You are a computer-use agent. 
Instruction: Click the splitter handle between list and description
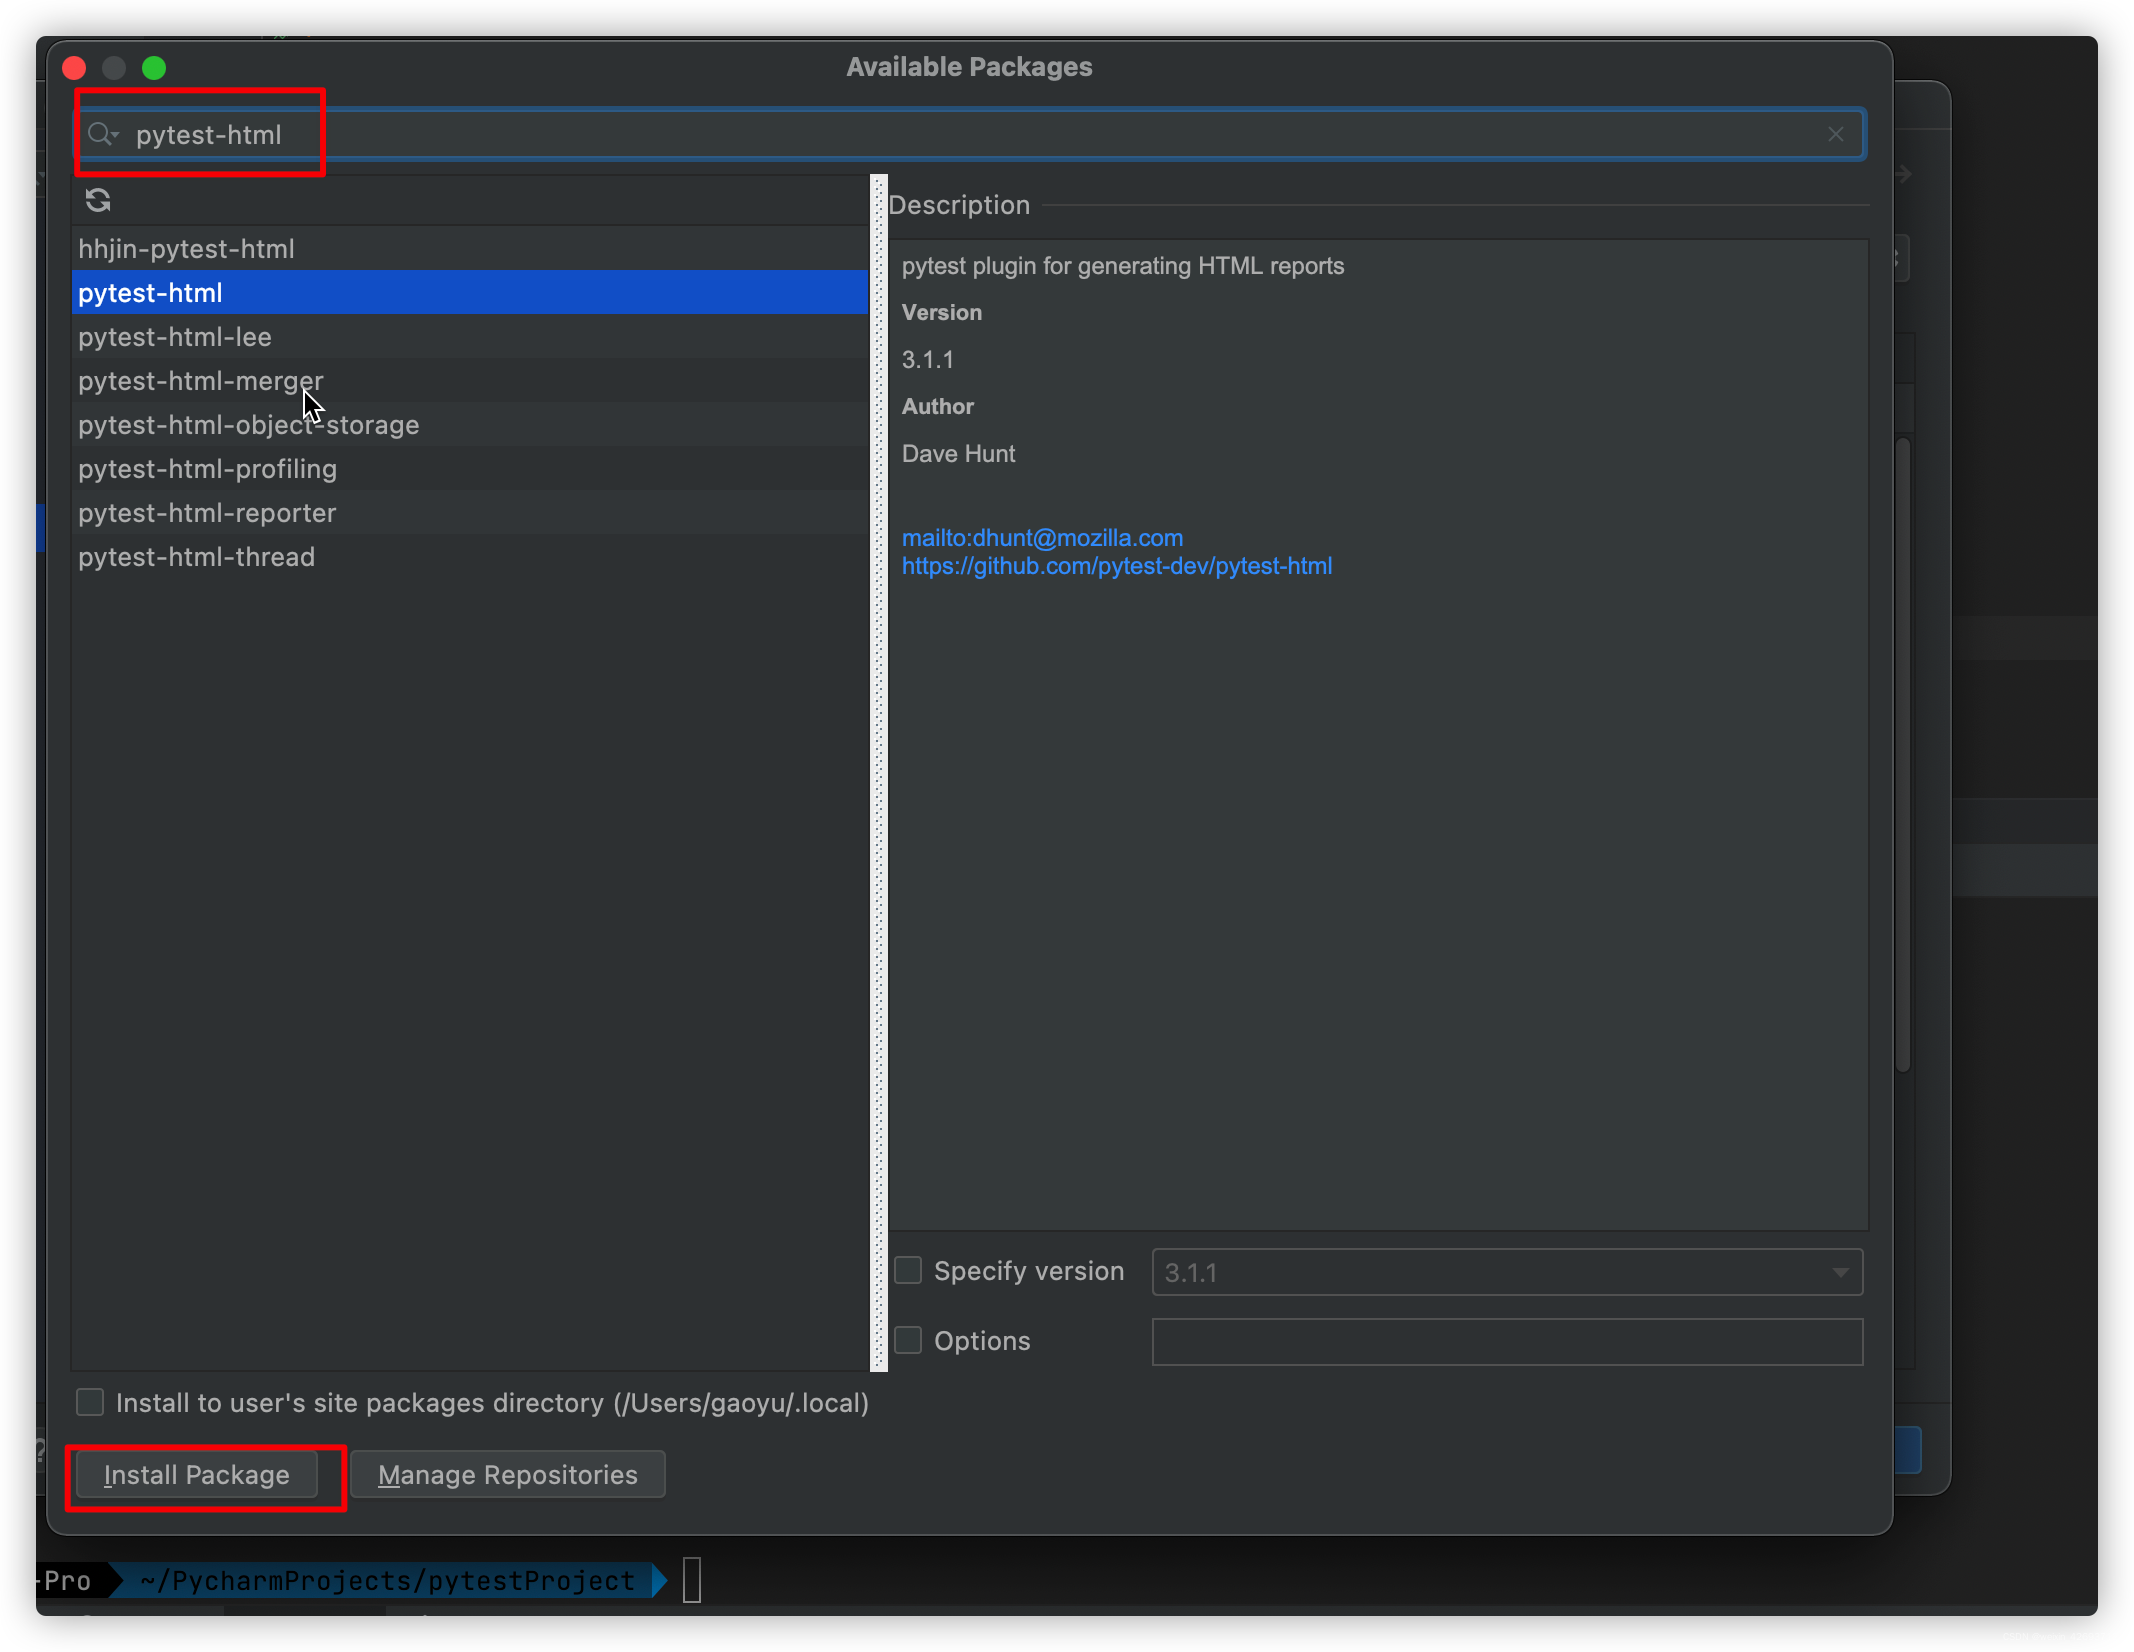tap(879, 772)
